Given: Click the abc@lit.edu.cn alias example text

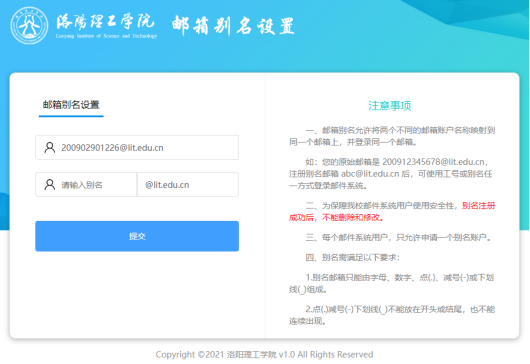Looking at the screenshot, I should (370, 174).
